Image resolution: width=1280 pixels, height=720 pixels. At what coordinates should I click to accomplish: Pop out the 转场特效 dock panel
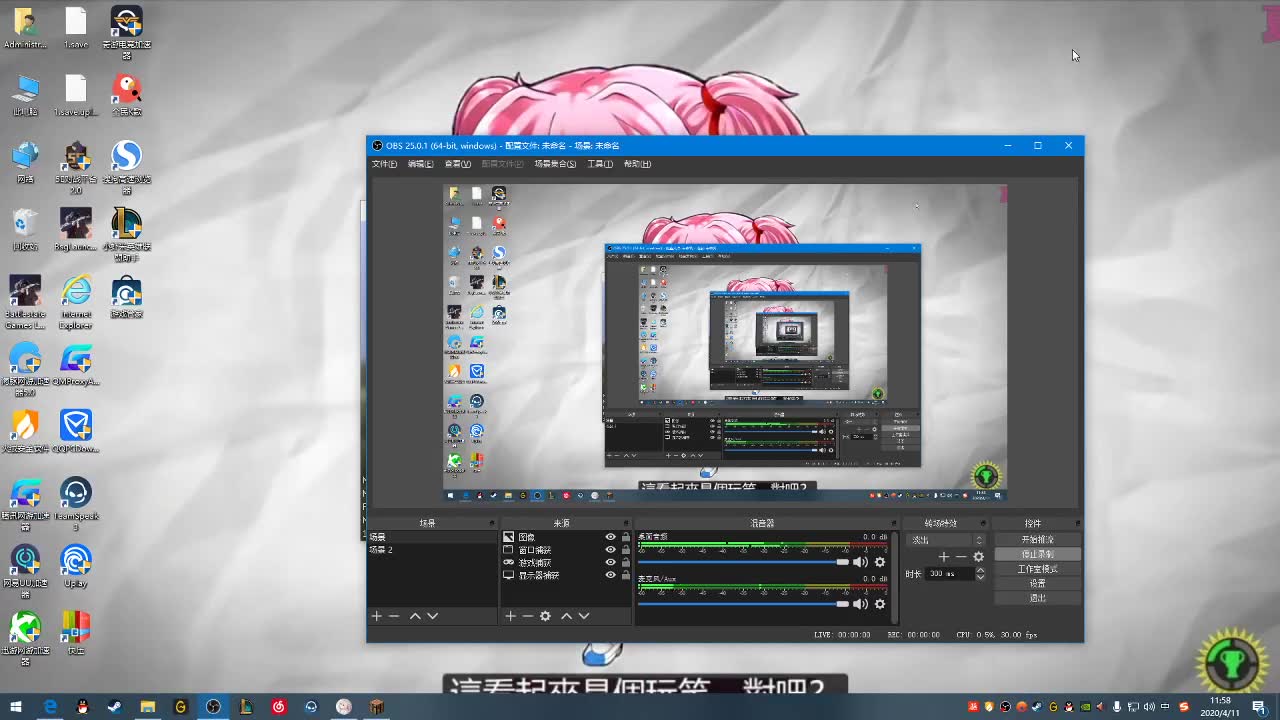(985, 523)
